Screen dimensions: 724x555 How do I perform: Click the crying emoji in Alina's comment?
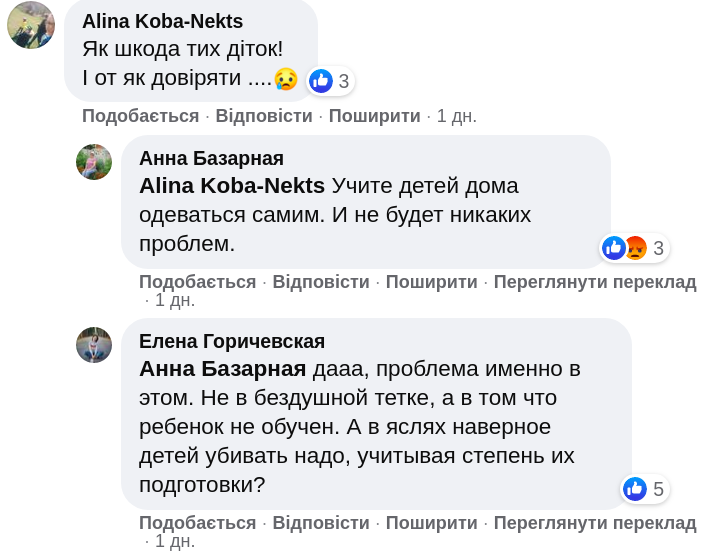tap(286, 78)
